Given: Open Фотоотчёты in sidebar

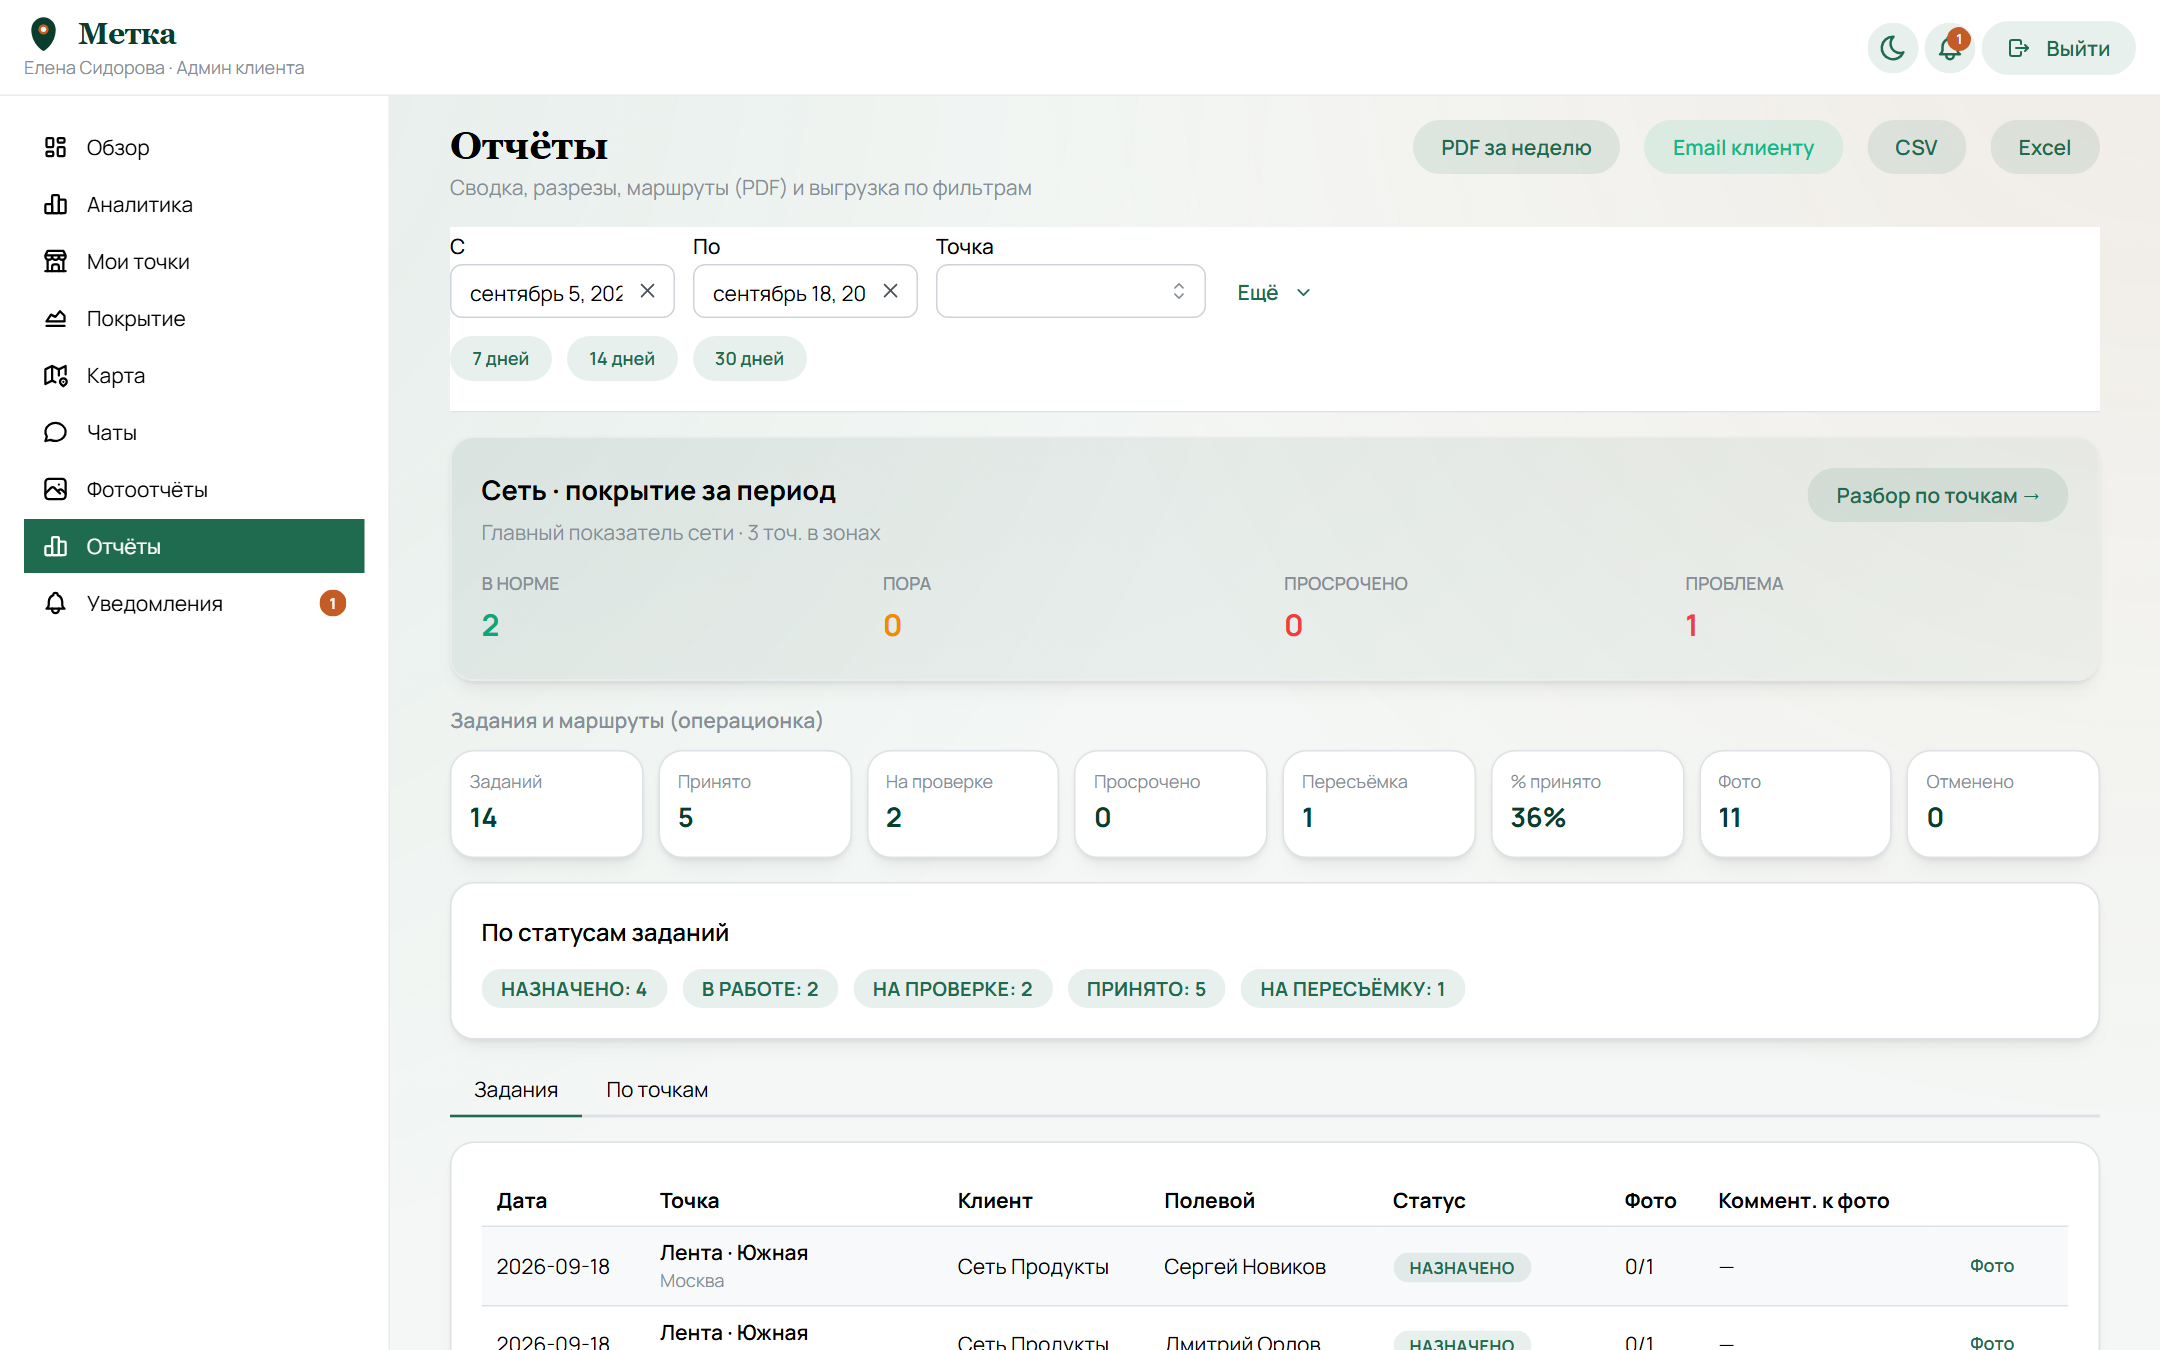Looking at the screenshot, I should 194,489.
